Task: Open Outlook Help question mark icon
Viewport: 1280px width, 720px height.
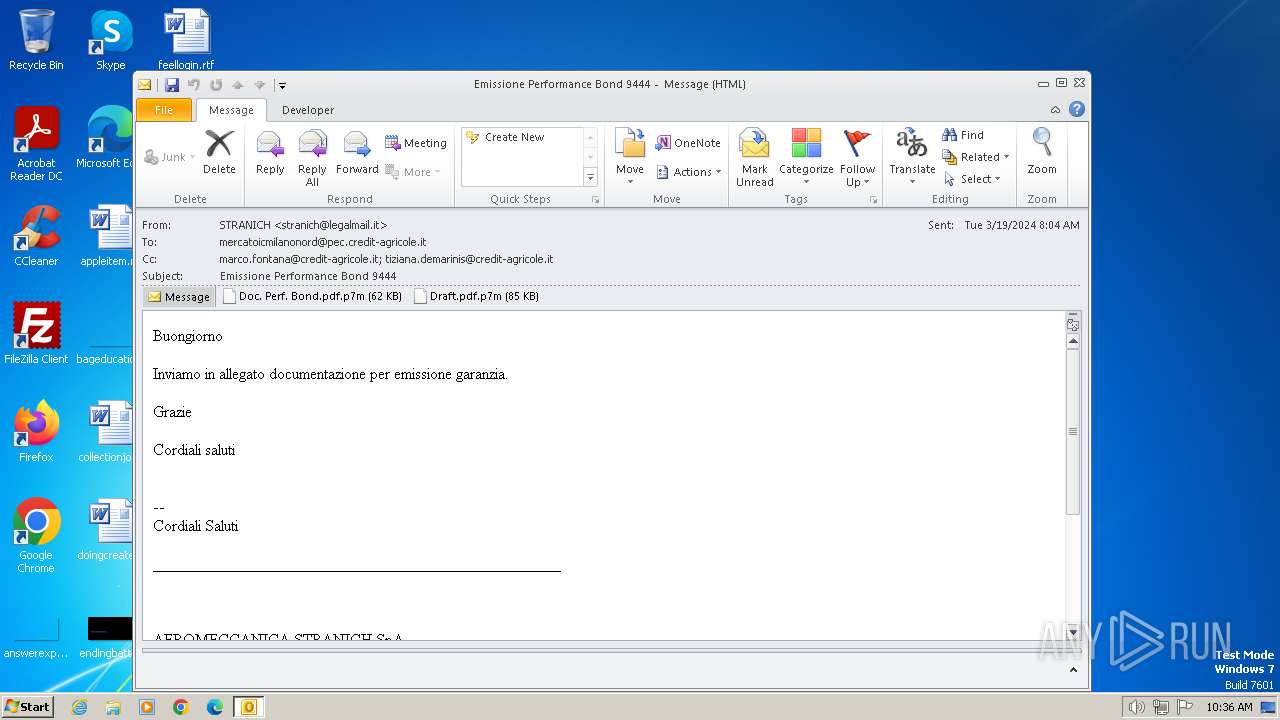Action: click(x=1077, y=109)
